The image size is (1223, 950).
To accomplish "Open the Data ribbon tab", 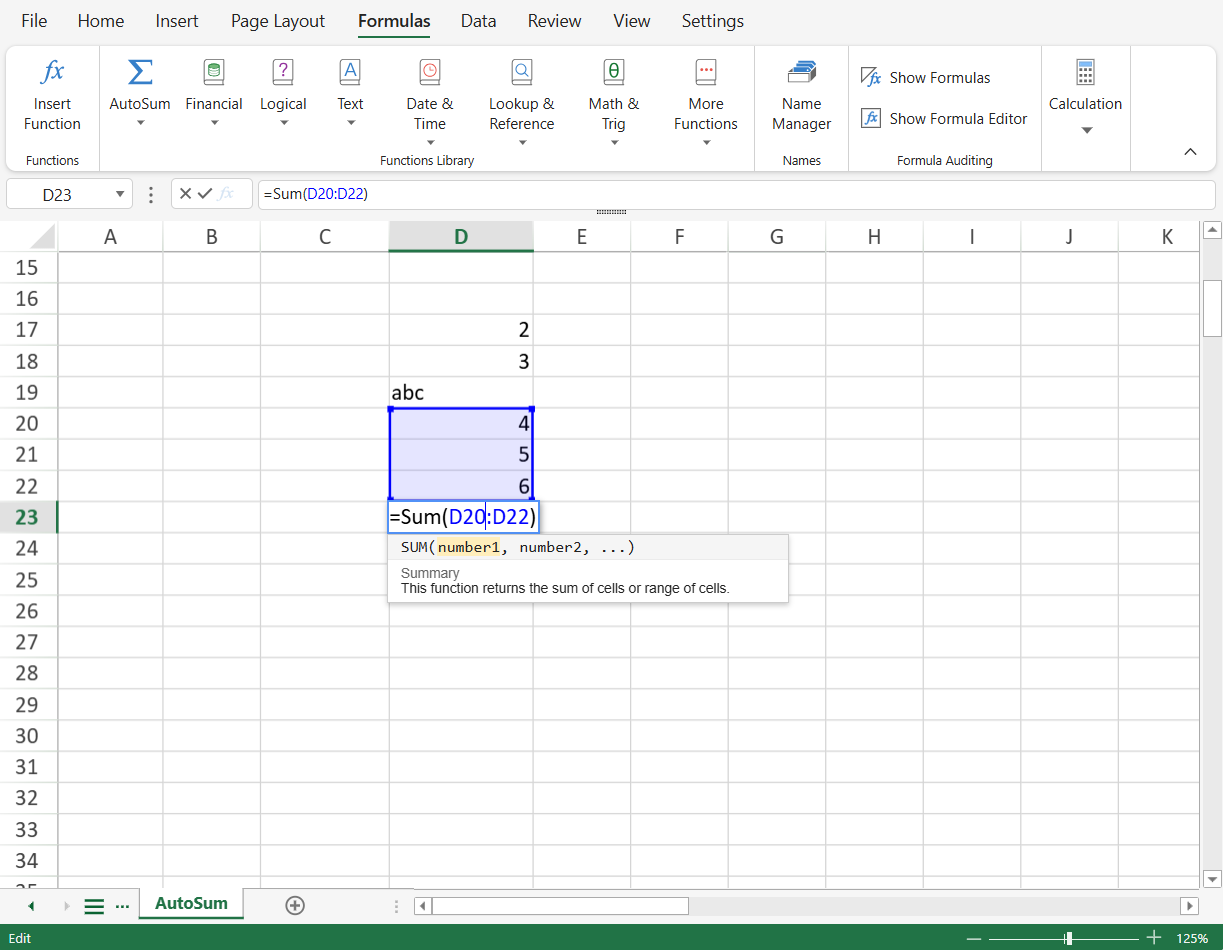I will point(478,21).
